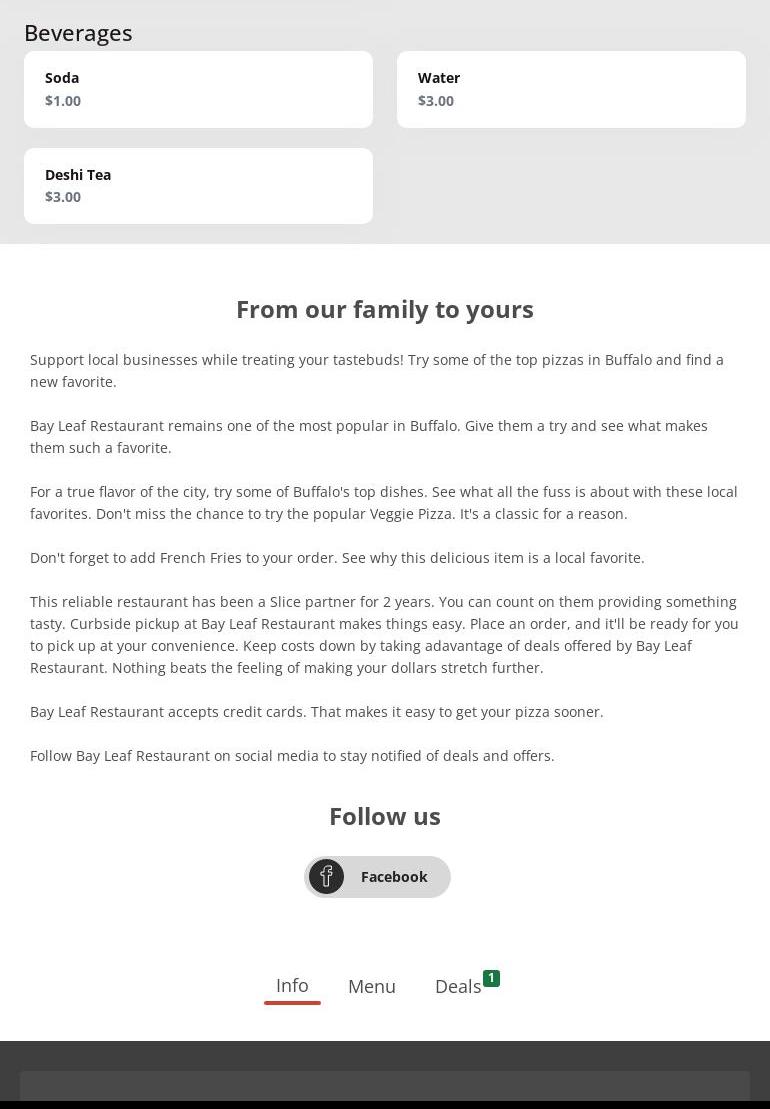Click the round Facebook logo icon

(326, 877)
